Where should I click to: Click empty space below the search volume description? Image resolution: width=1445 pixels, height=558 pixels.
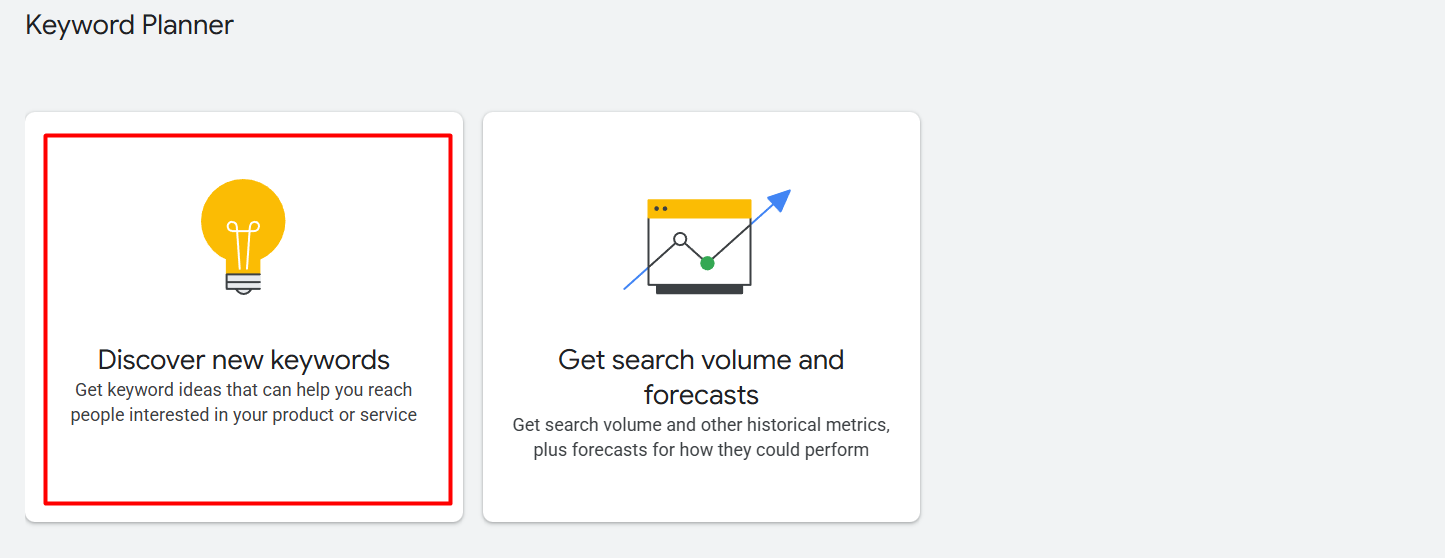pos(701,490)
